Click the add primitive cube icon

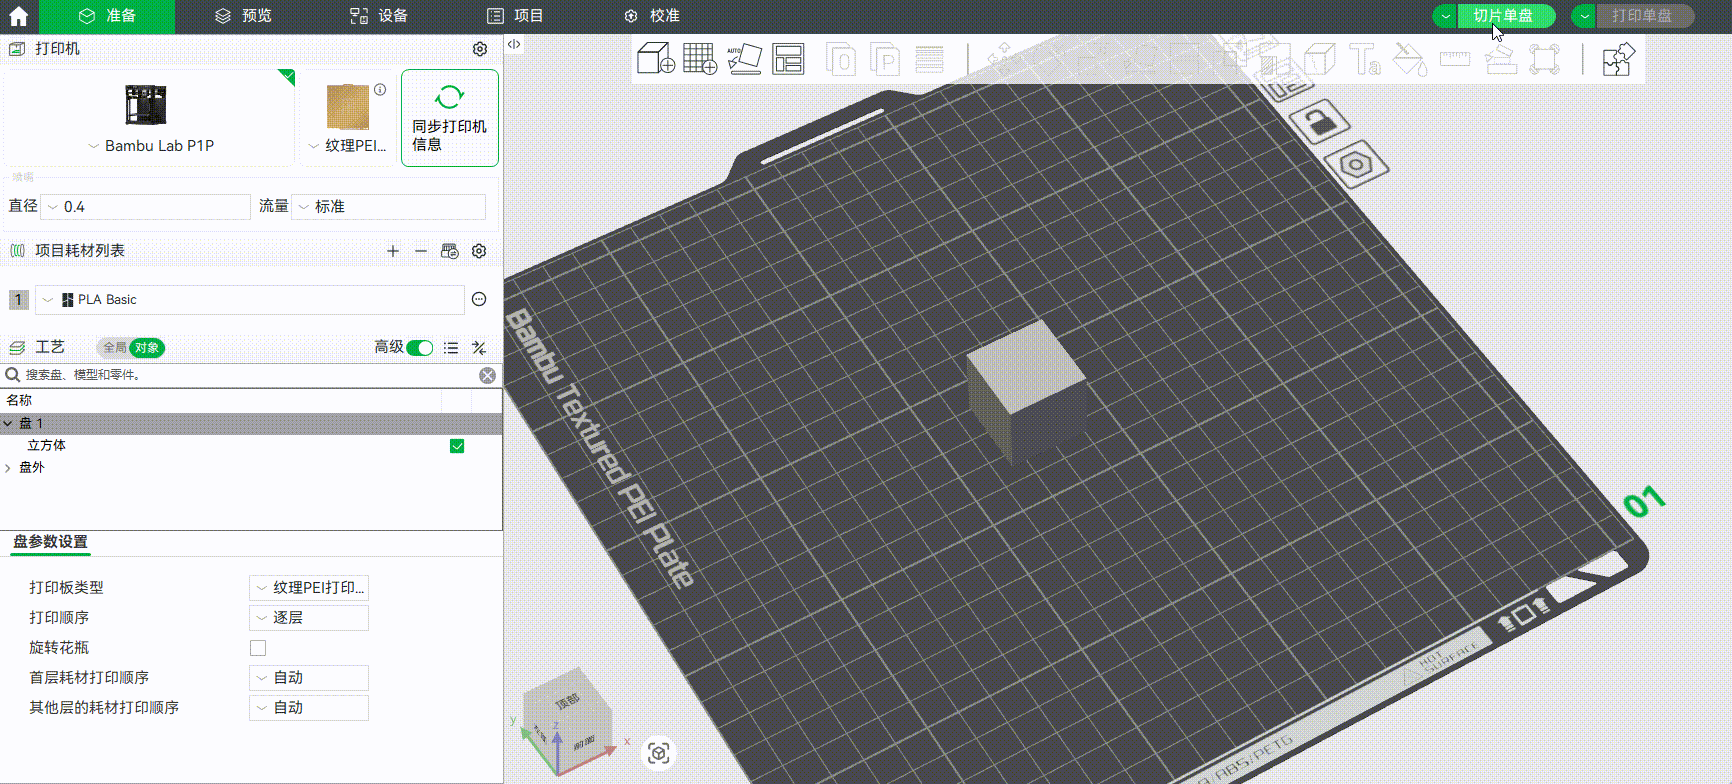click(656, 59)
